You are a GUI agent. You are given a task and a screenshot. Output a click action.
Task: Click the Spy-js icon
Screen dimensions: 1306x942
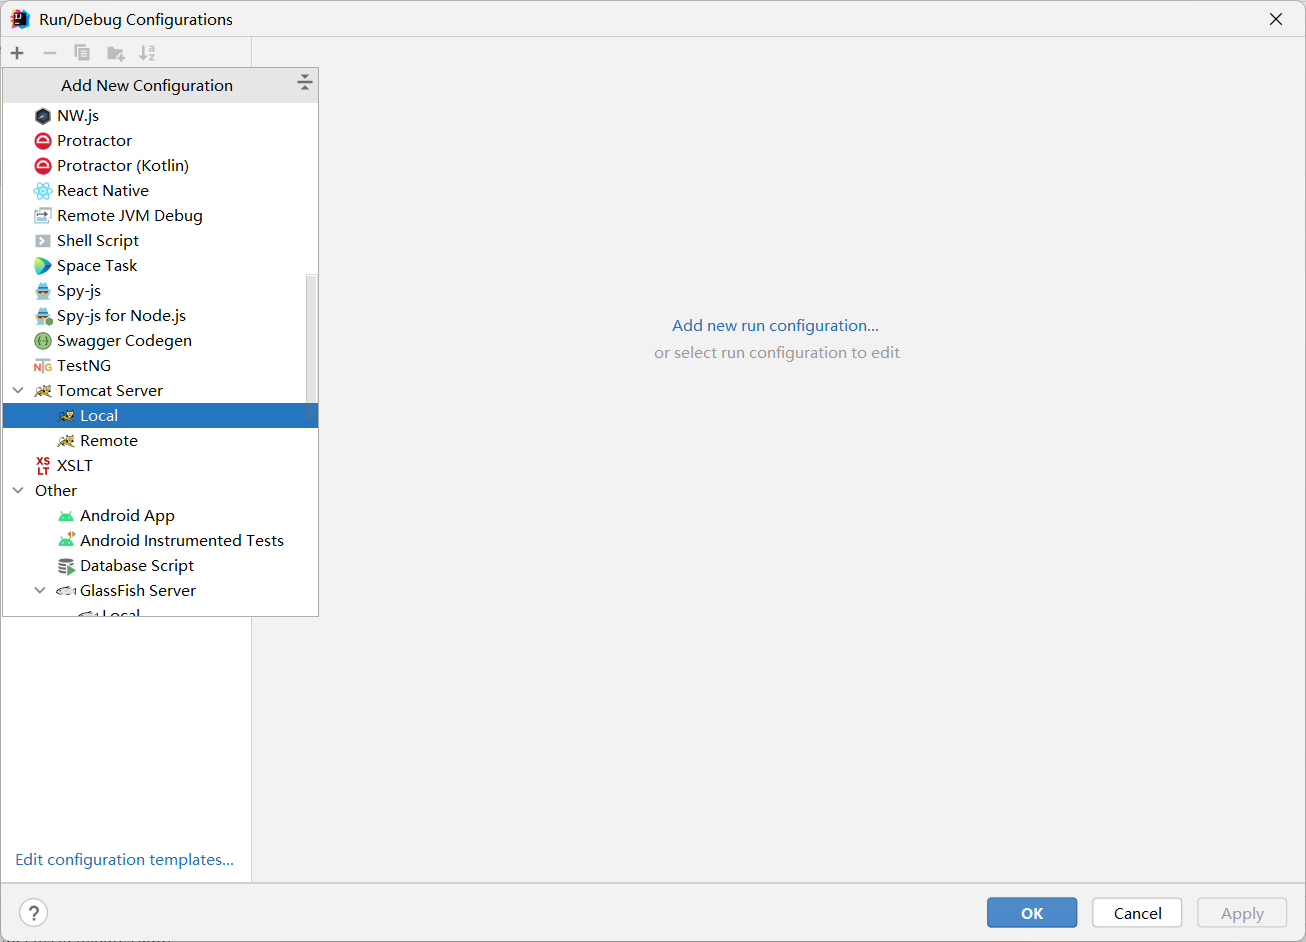coord(42,291)
